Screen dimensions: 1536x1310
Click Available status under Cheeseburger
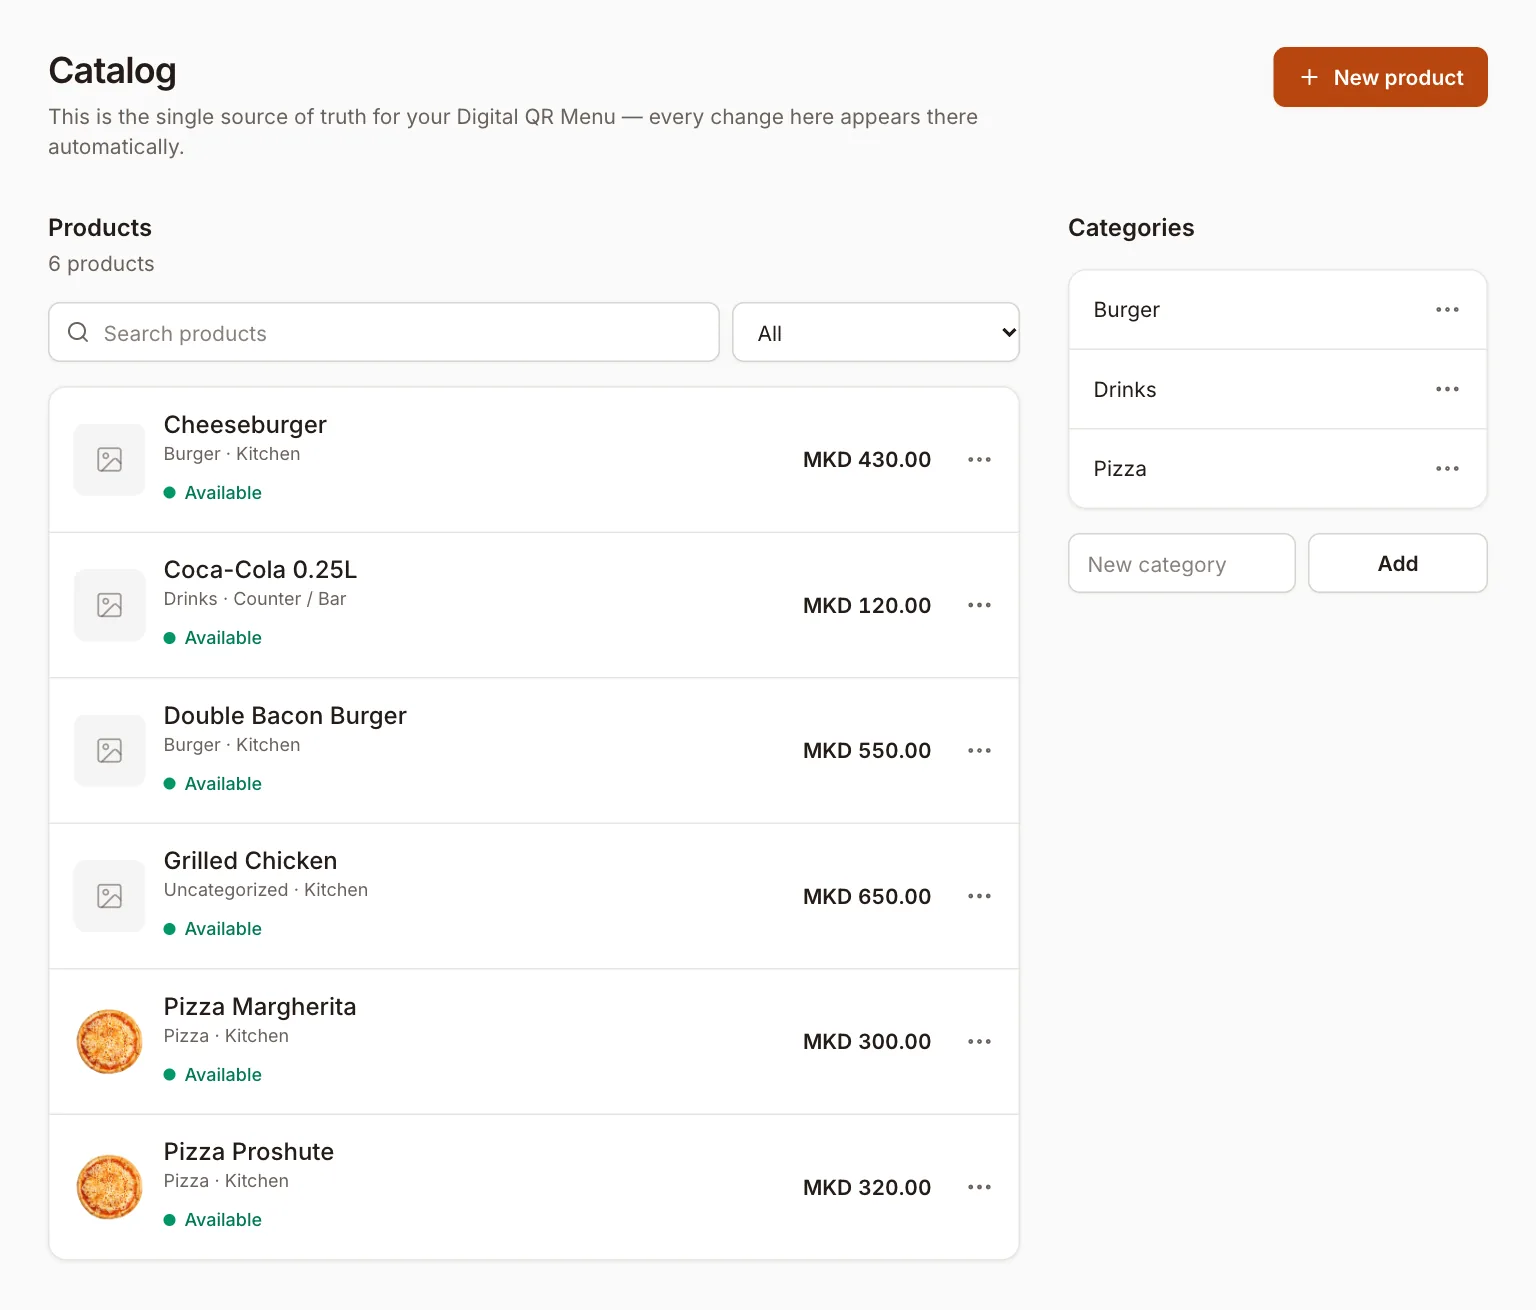click(213, 493)
